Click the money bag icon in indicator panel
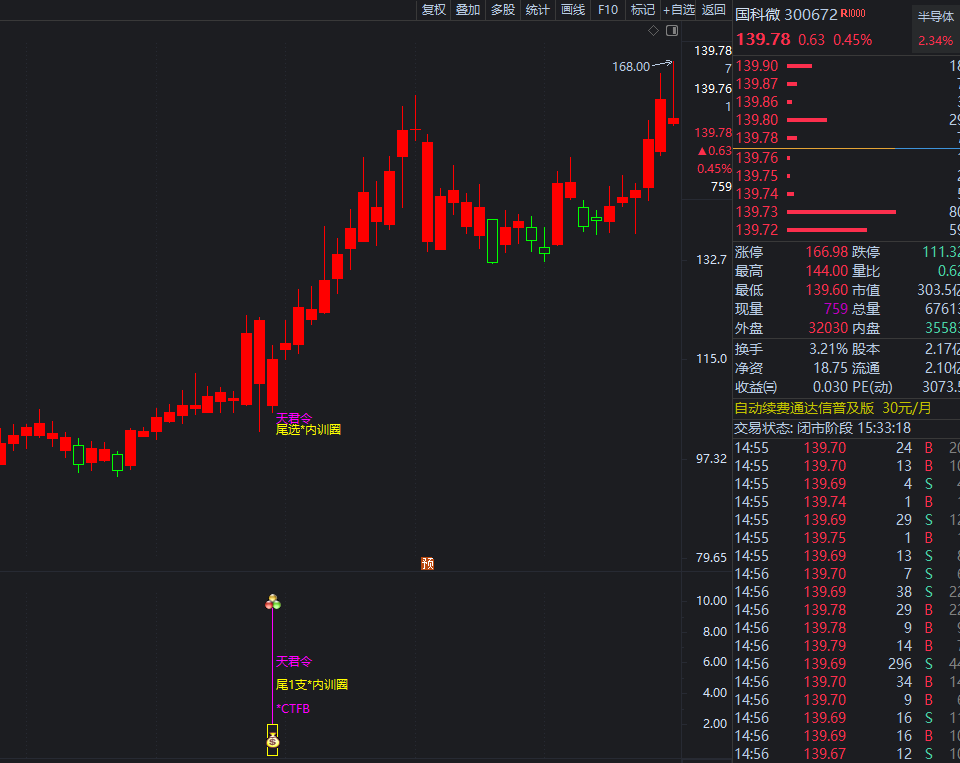 click(272, 741)
